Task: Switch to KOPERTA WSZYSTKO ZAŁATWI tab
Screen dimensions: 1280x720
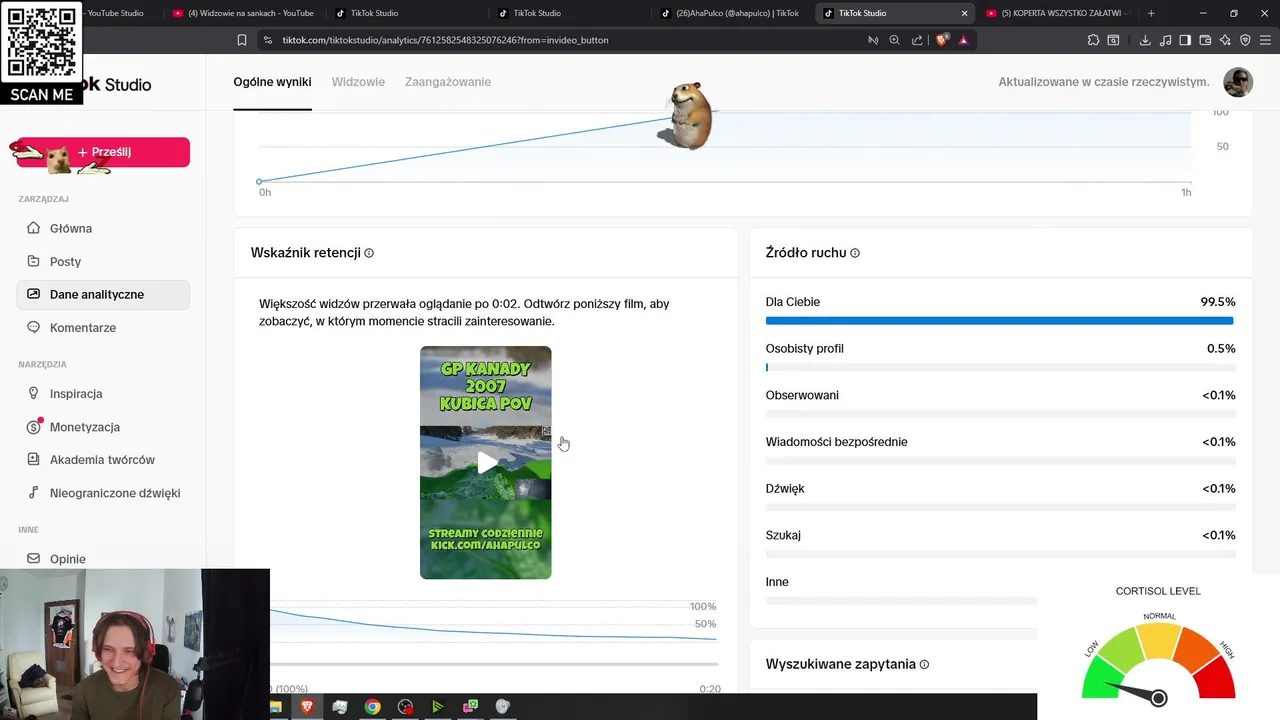Action: click(1058, 13)
